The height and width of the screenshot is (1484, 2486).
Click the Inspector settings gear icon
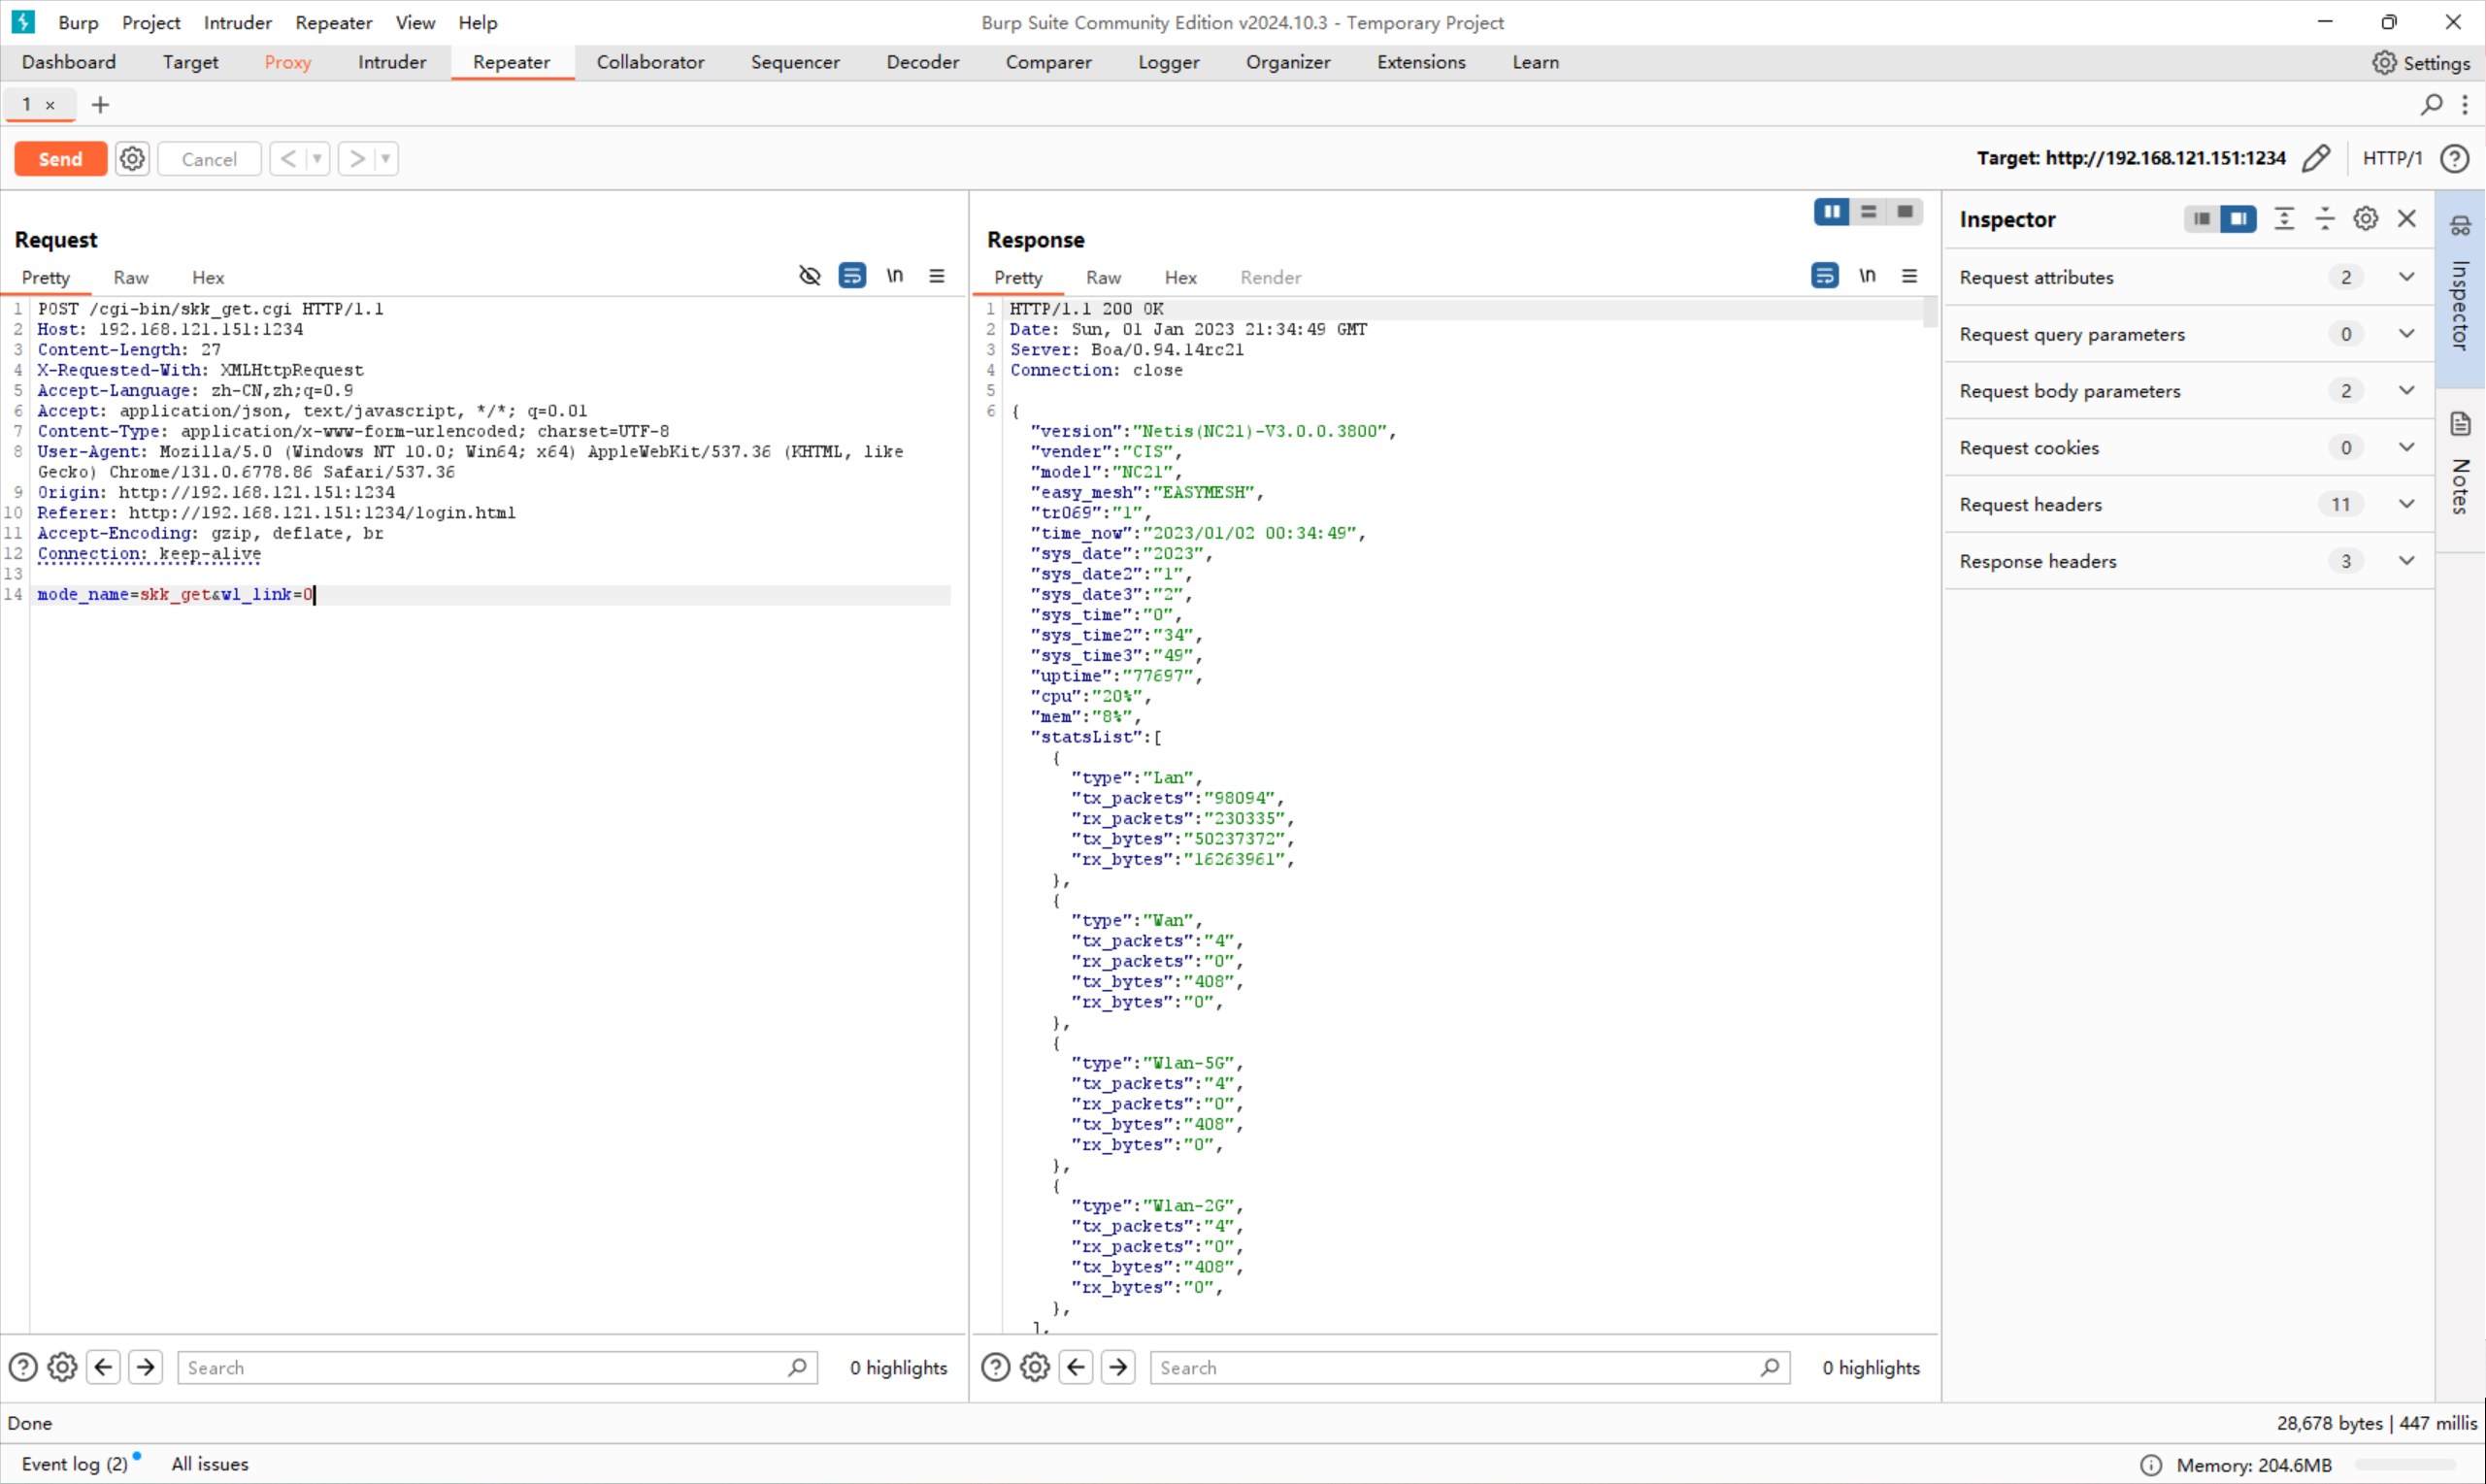click(x=2365, y=219)
